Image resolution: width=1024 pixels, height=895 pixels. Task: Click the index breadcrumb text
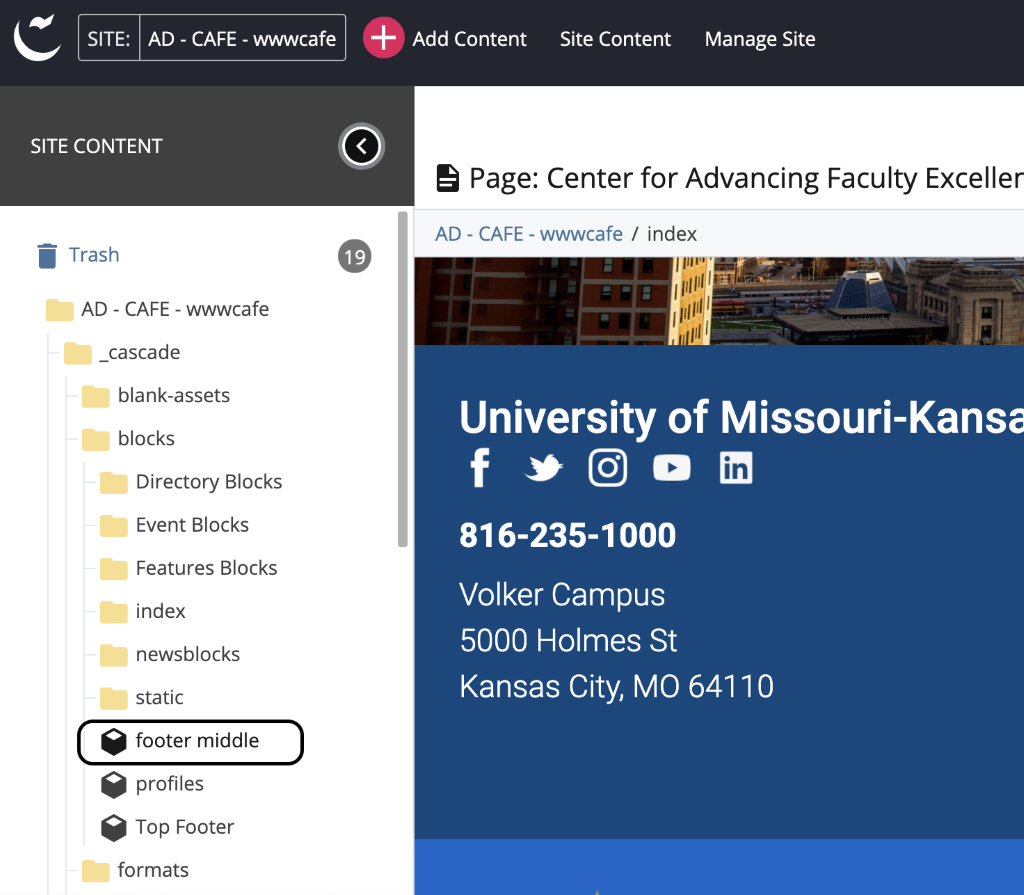coord(671,234)
